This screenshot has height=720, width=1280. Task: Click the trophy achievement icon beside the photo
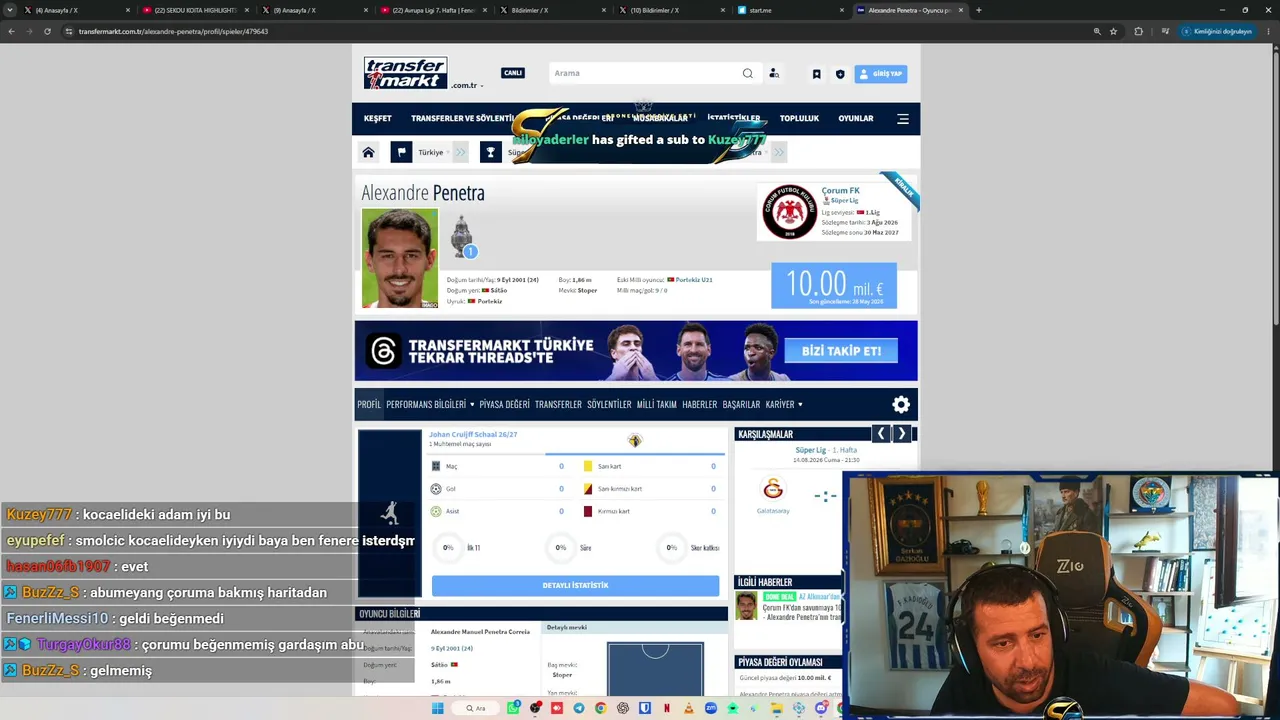[461, 237]
